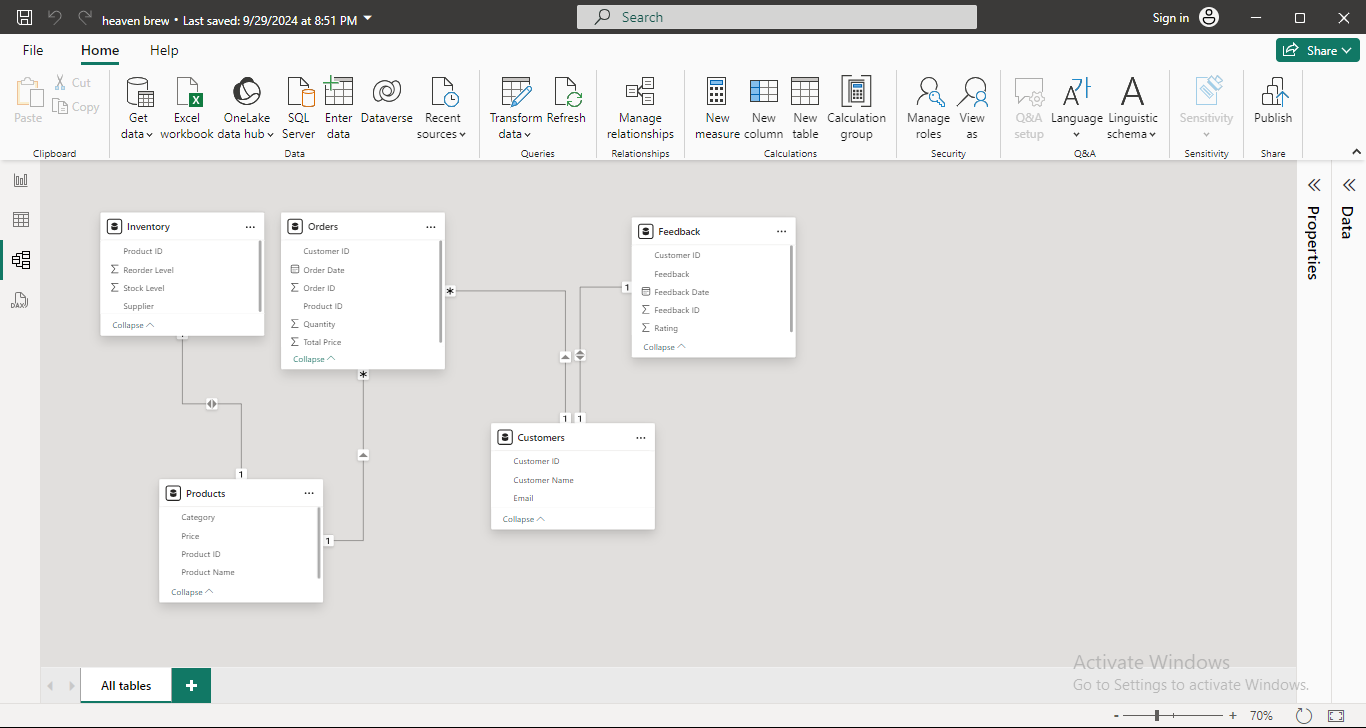Add a Calculation group
The image size is (1366, 728).
(857, 109)
